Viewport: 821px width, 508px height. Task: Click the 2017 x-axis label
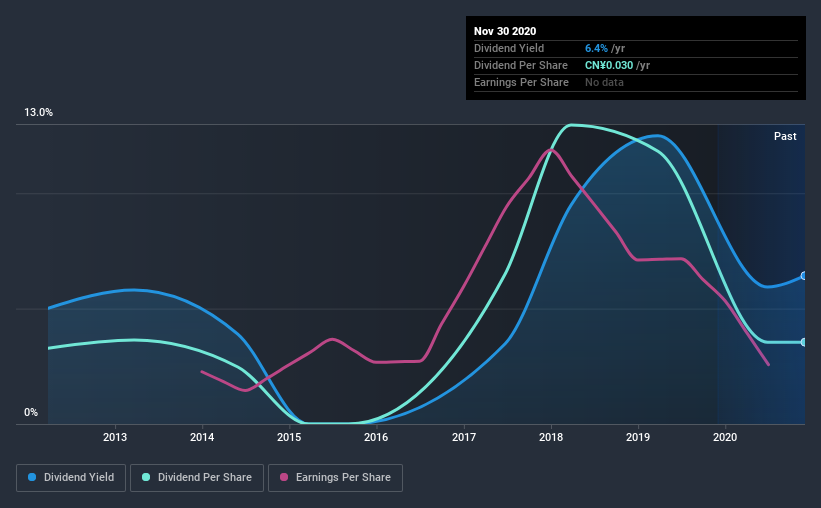point(464,437)
